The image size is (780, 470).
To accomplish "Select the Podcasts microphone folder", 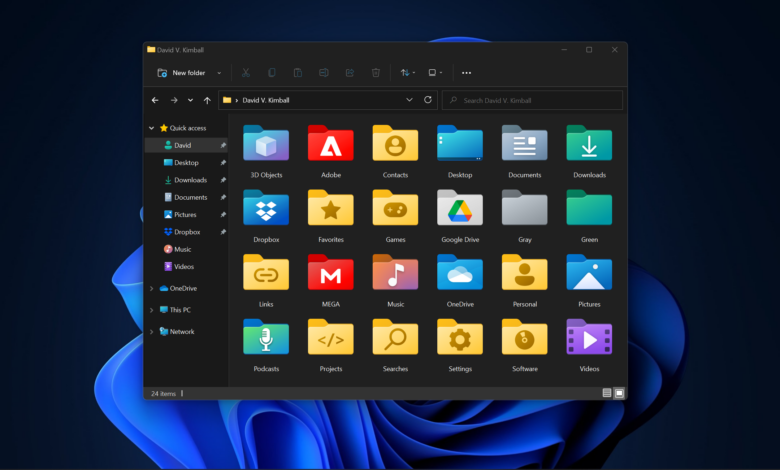I will point(266,337).
